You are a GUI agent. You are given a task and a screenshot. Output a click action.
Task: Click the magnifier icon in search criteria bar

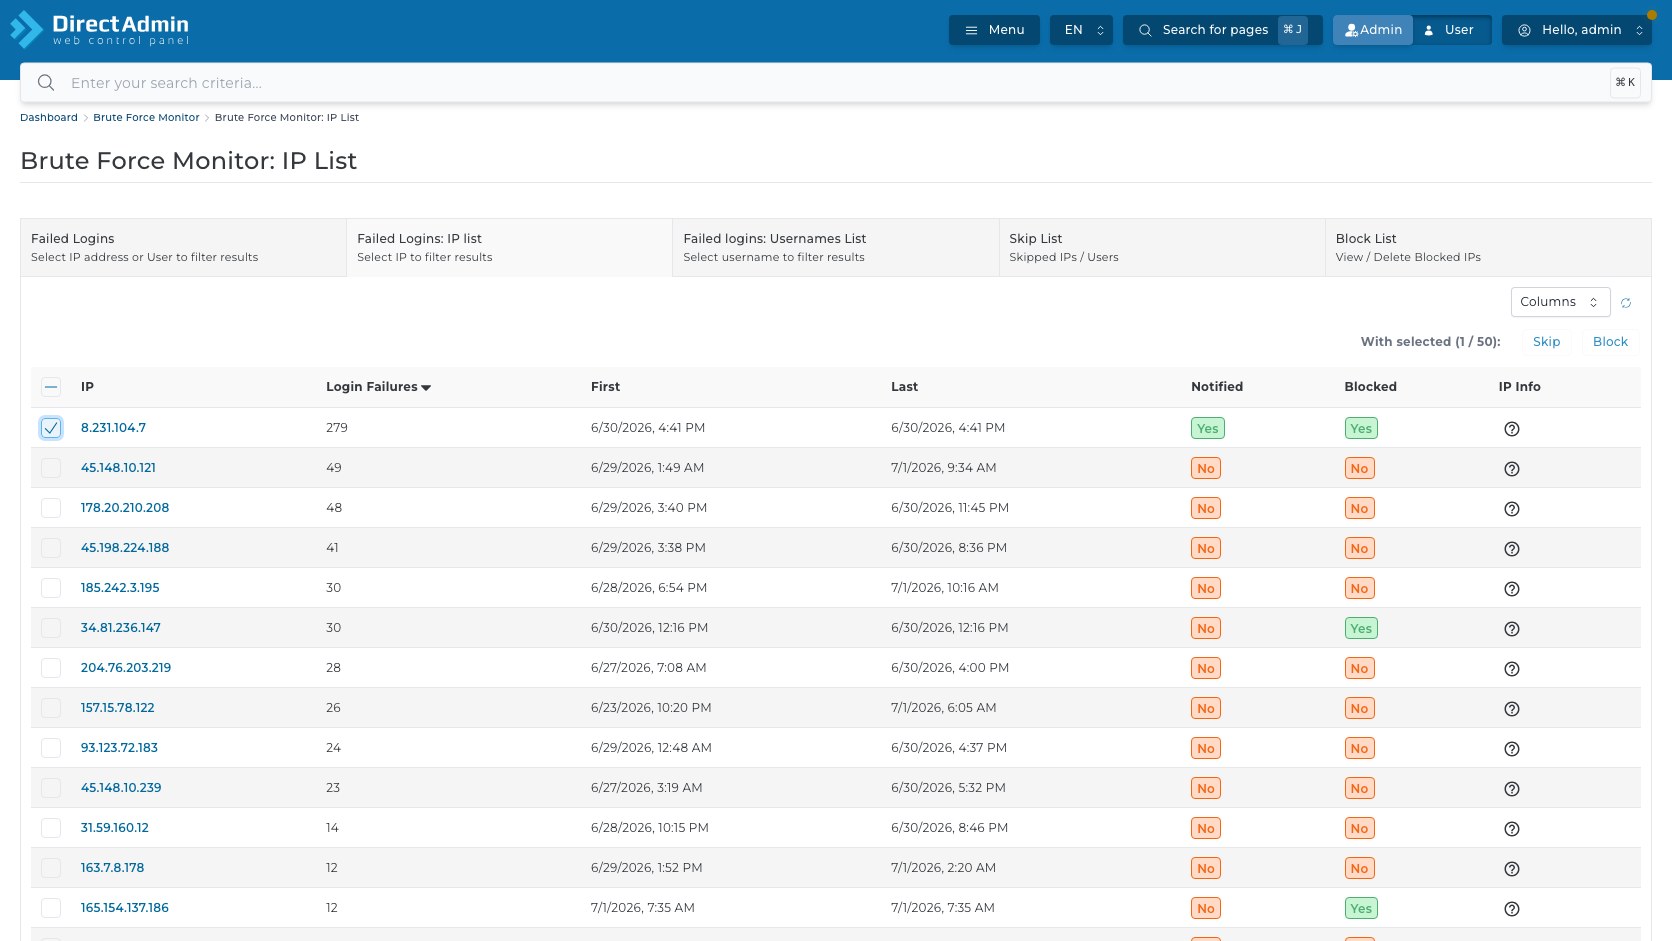coord(46,83)
